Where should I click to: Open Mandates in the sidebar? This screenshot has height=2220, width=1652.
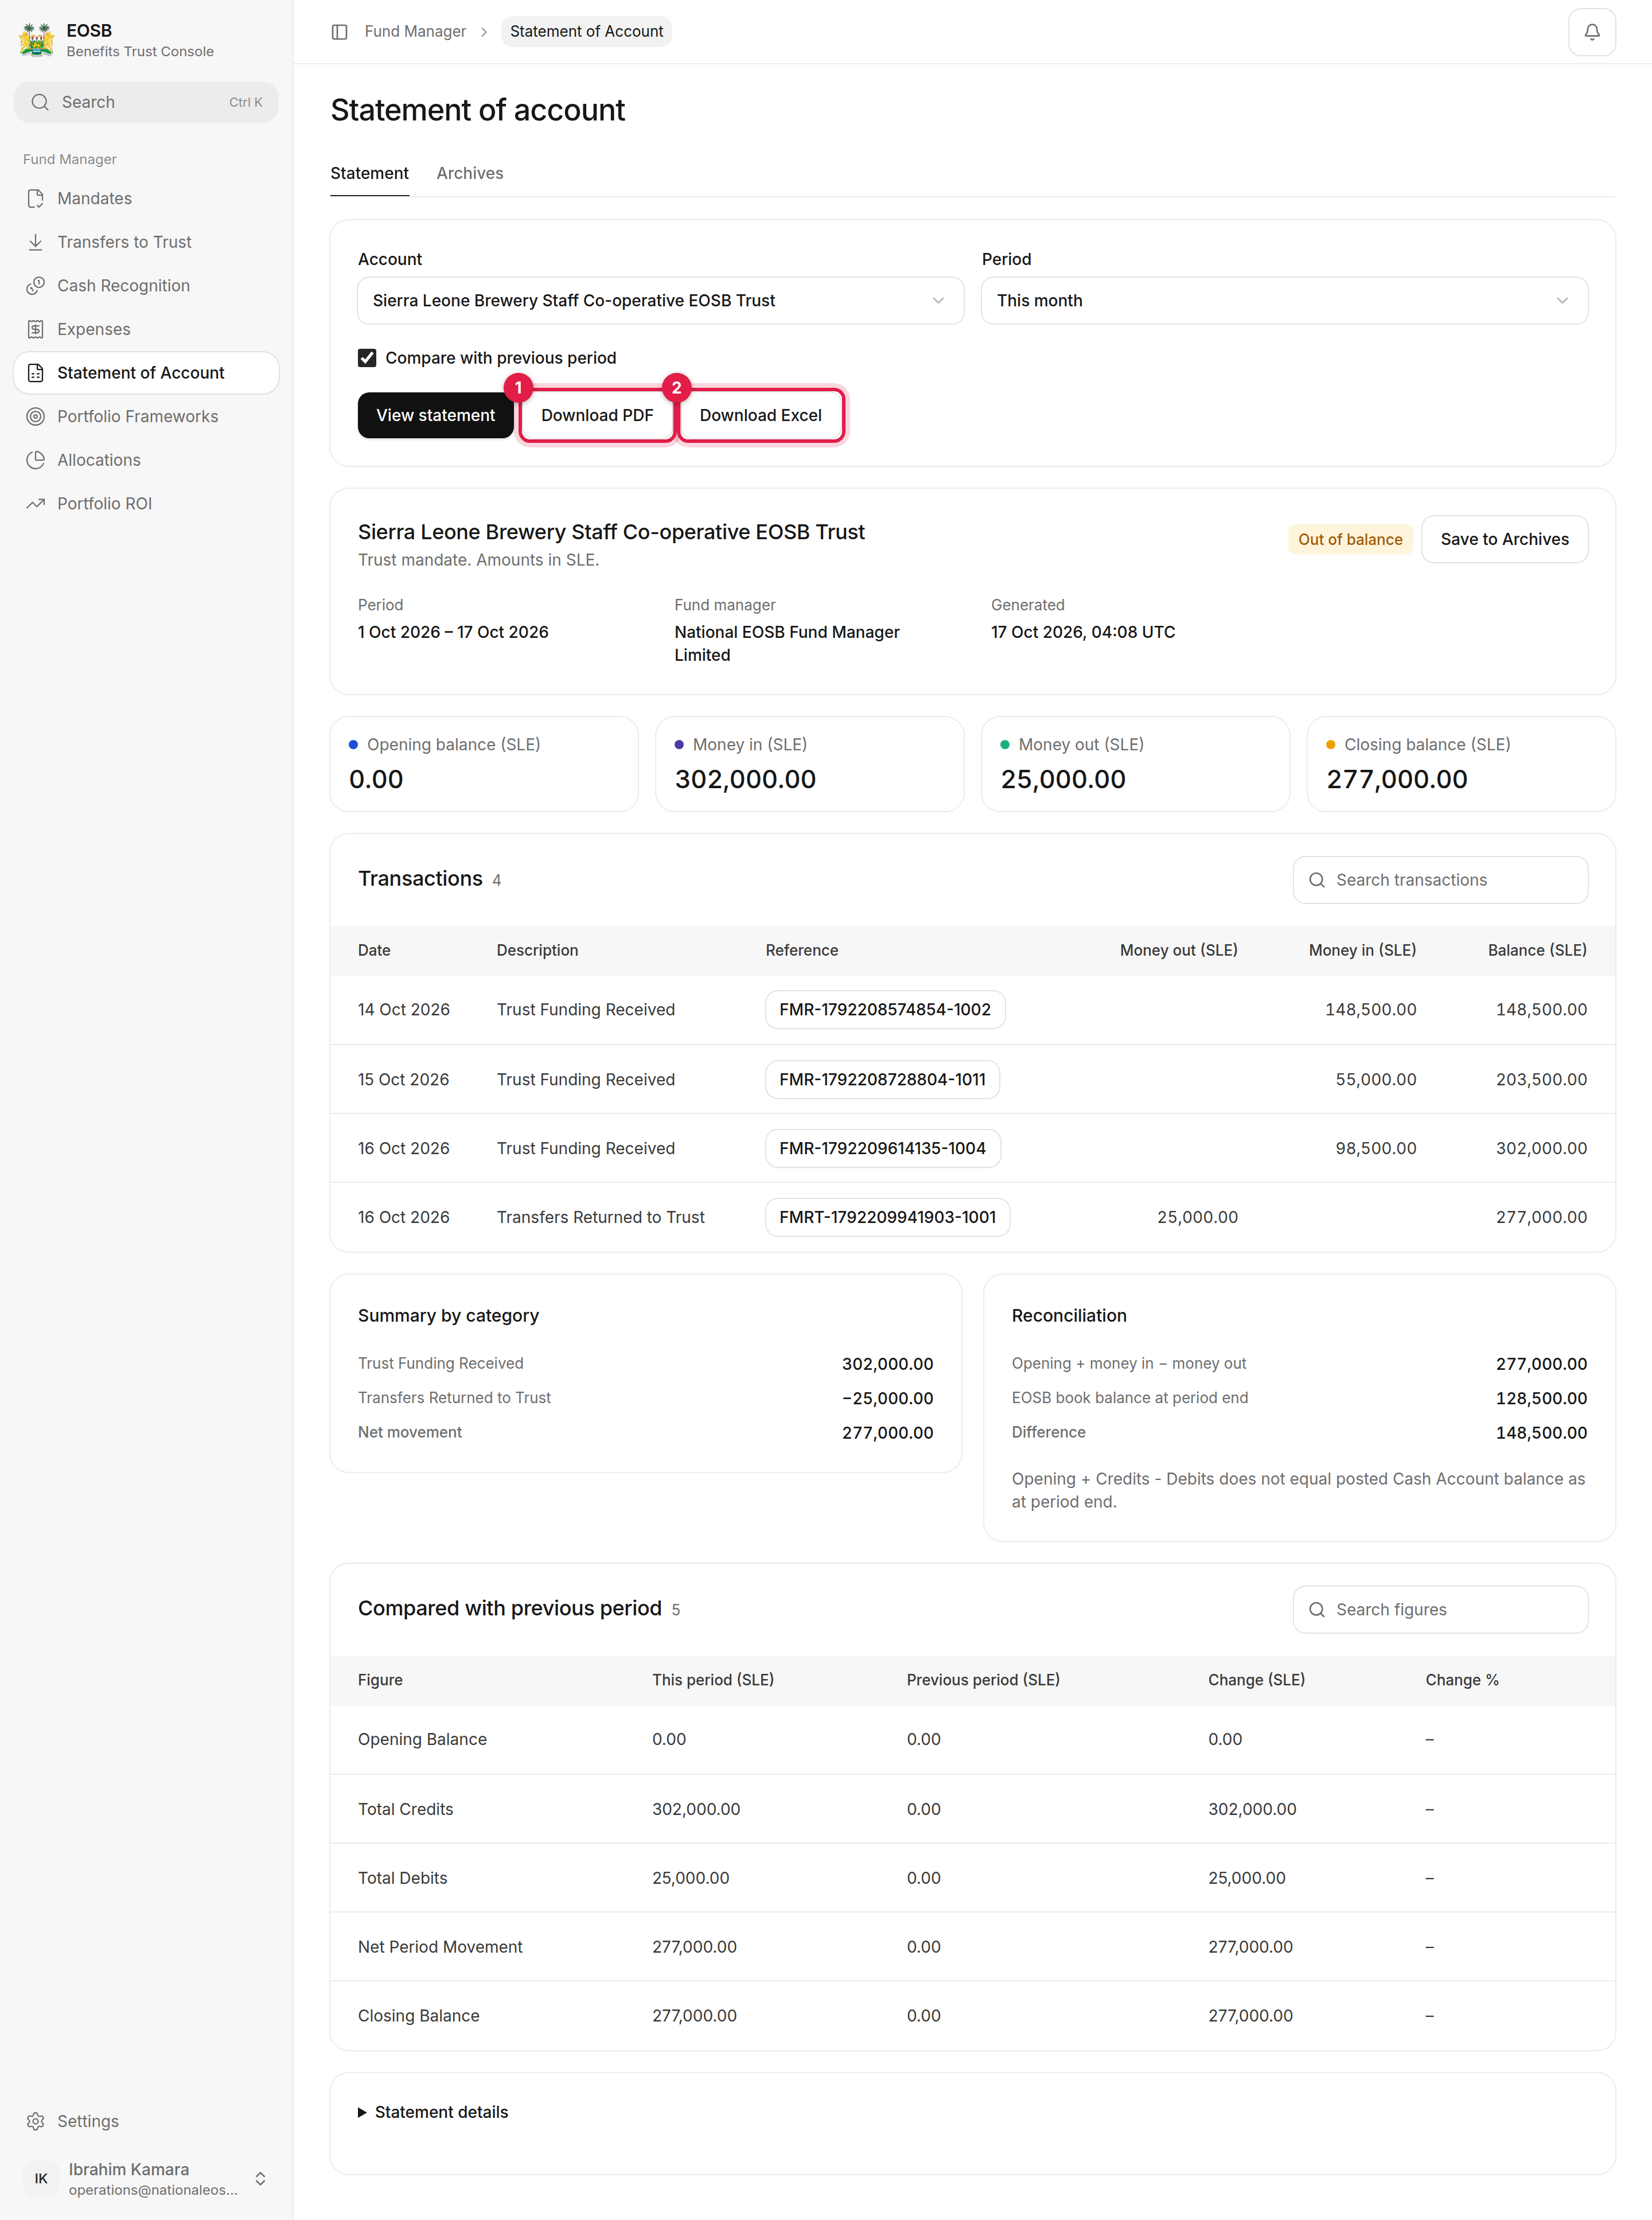pos(146,198)
